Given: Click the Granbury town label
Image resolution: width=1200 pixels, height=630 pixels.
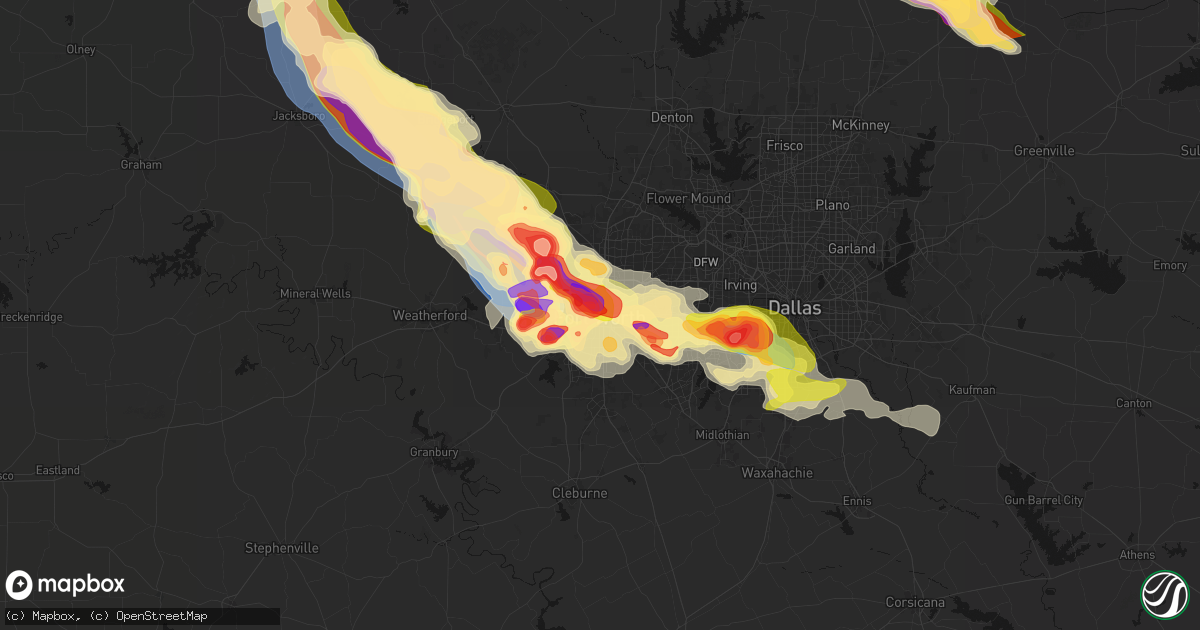Looking at the screenshot, I should click(434, 453).
